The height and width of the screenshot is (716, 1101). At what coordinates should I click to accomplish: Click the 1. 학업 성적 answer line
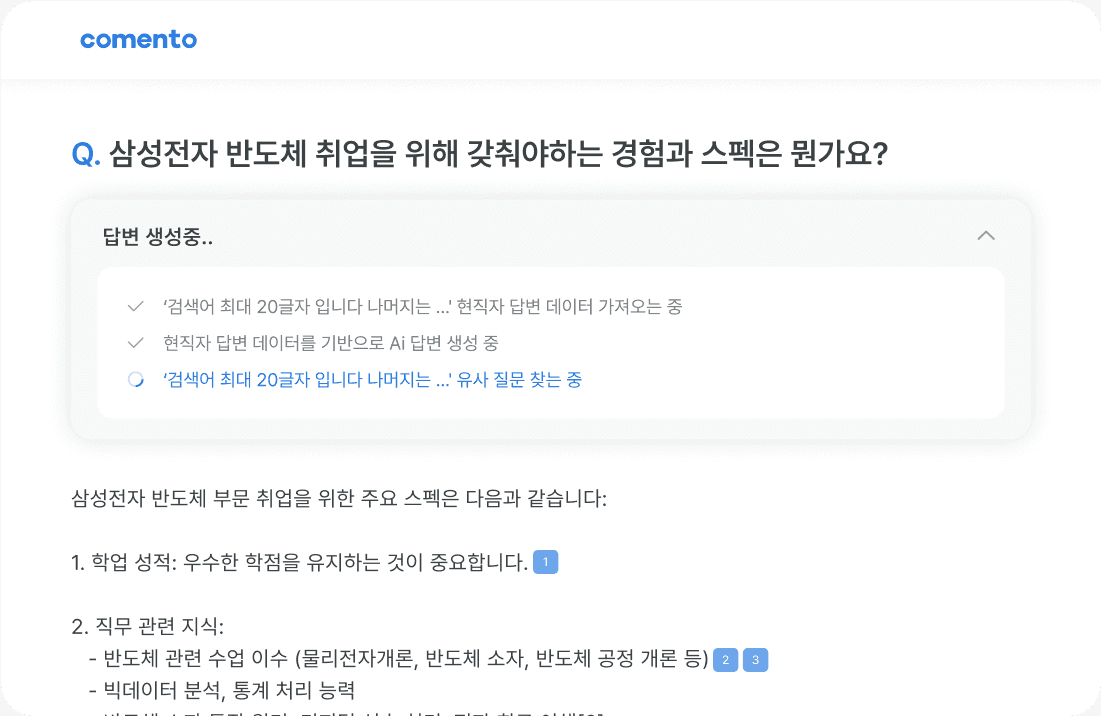[299, 563]
